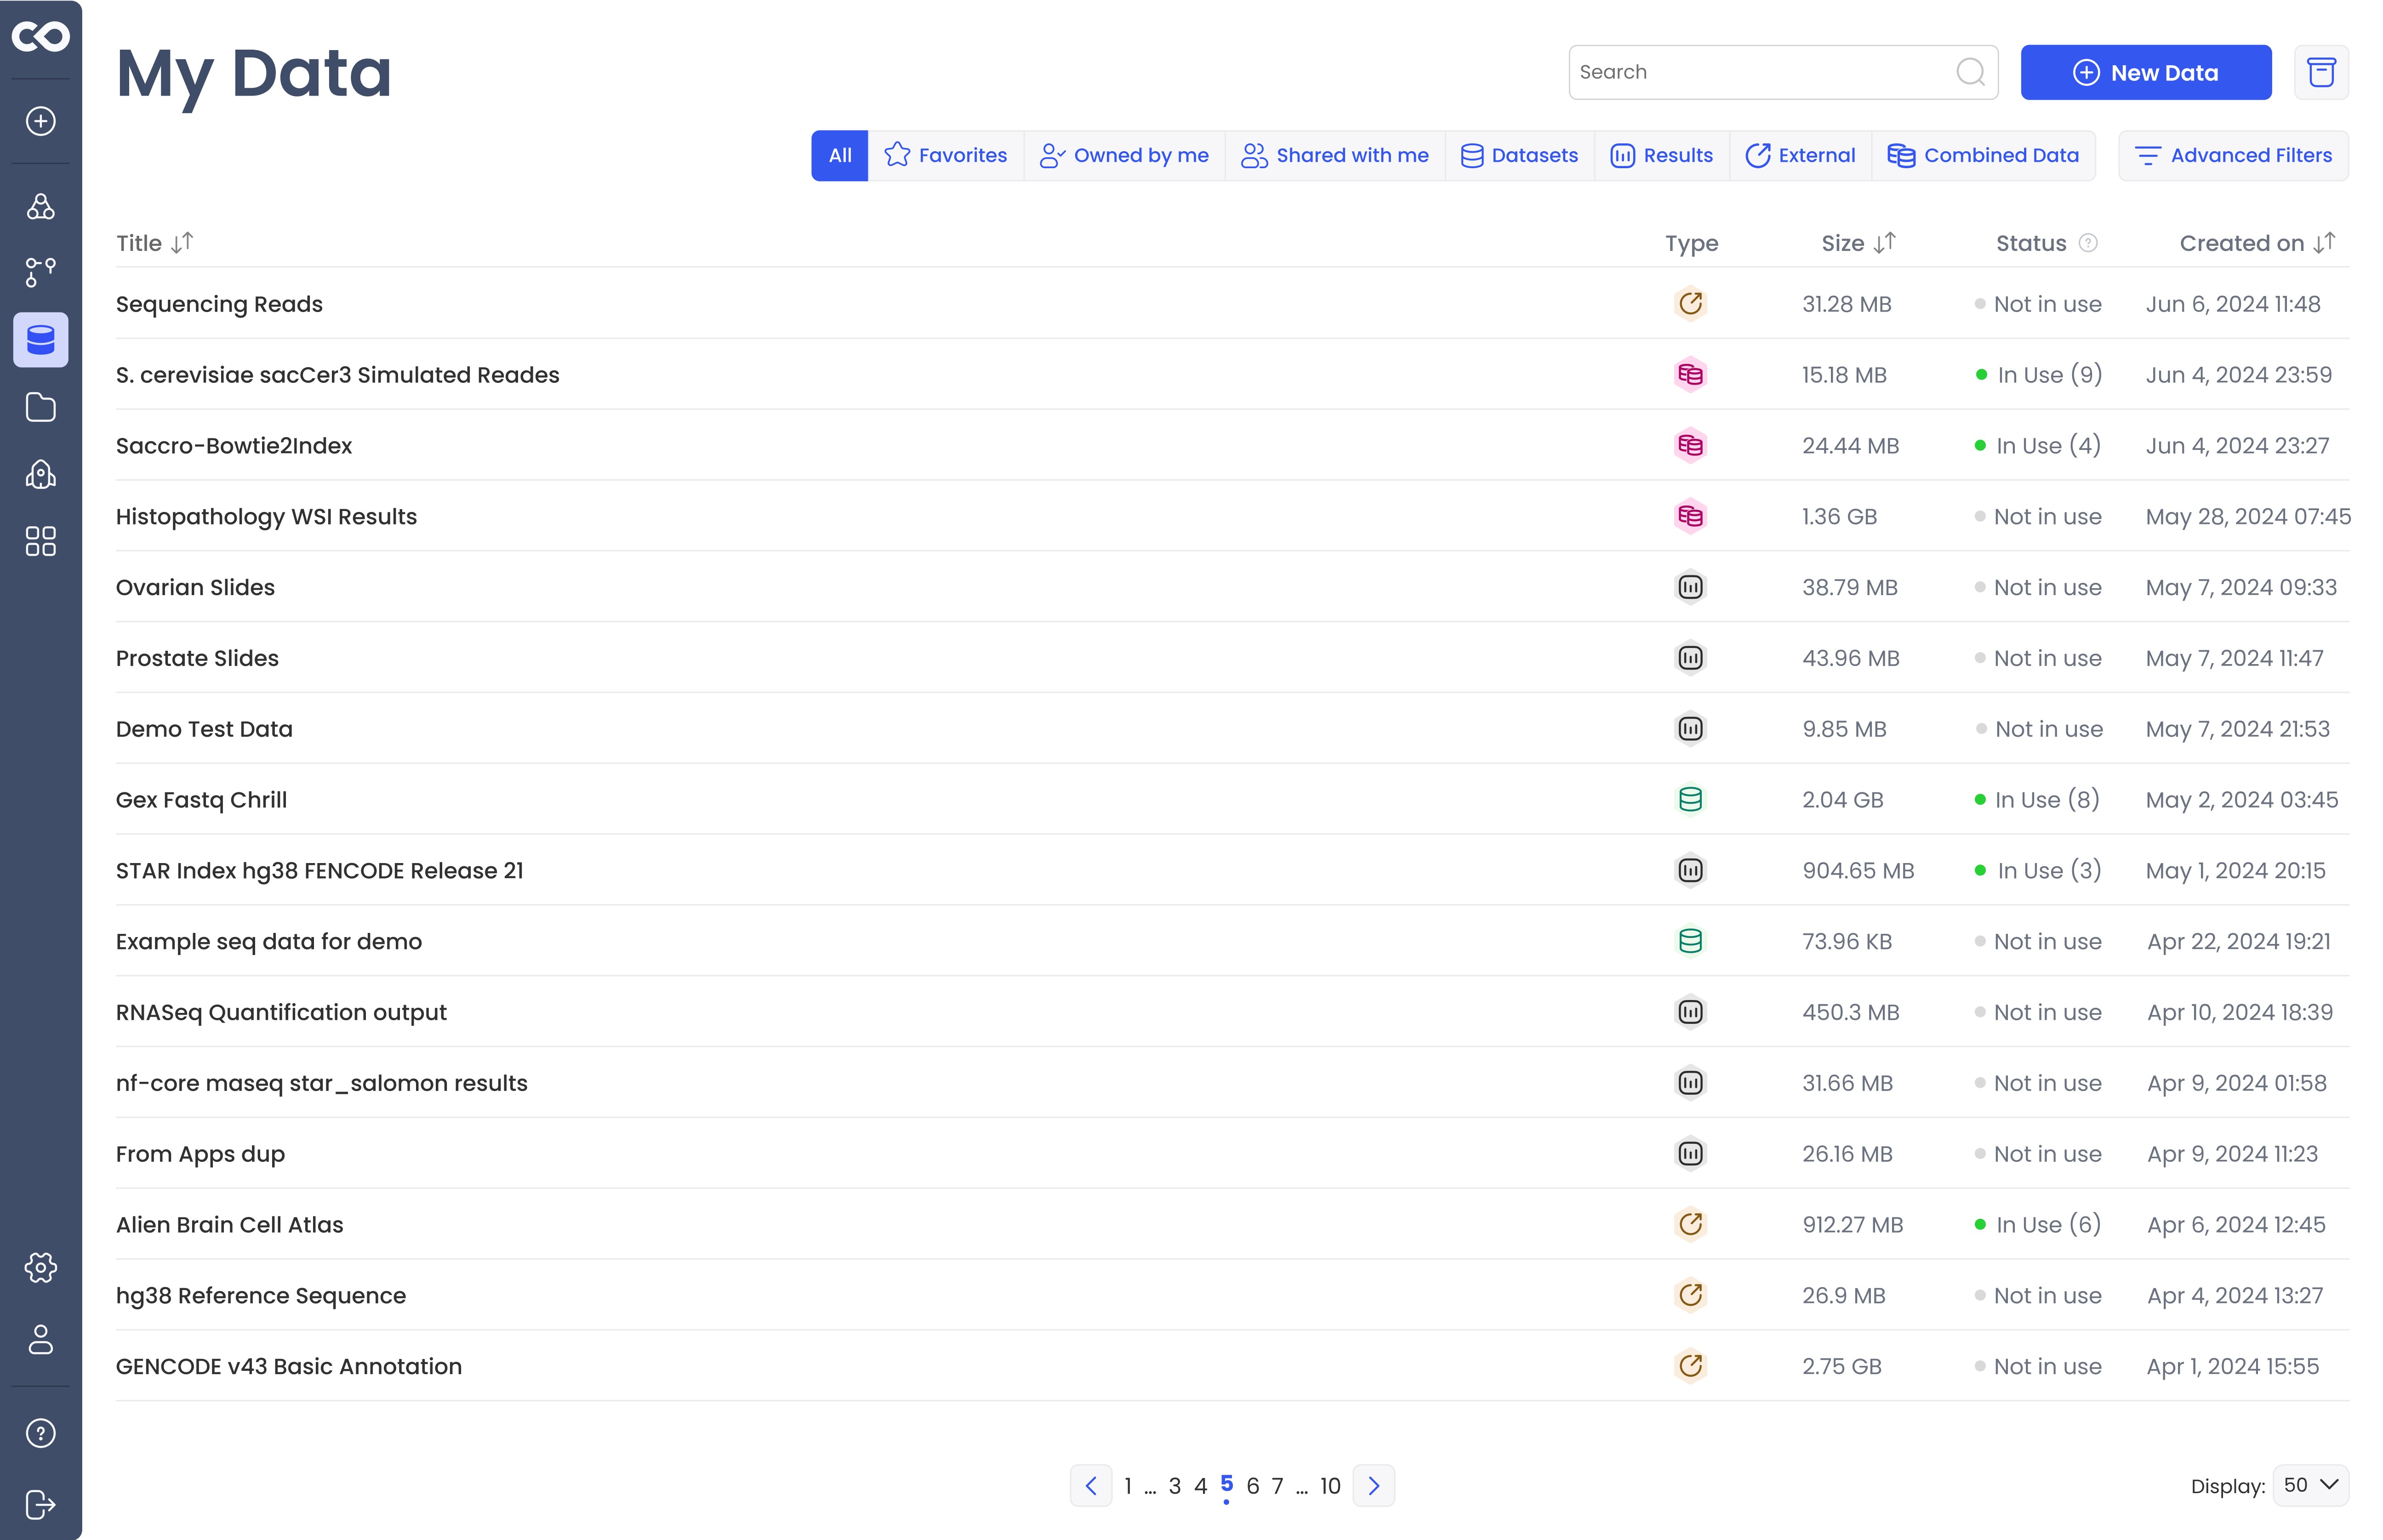Open the help question mark in the sidebar
The width and height of the screenshot is (2383, 1540).
point(40,1433)
